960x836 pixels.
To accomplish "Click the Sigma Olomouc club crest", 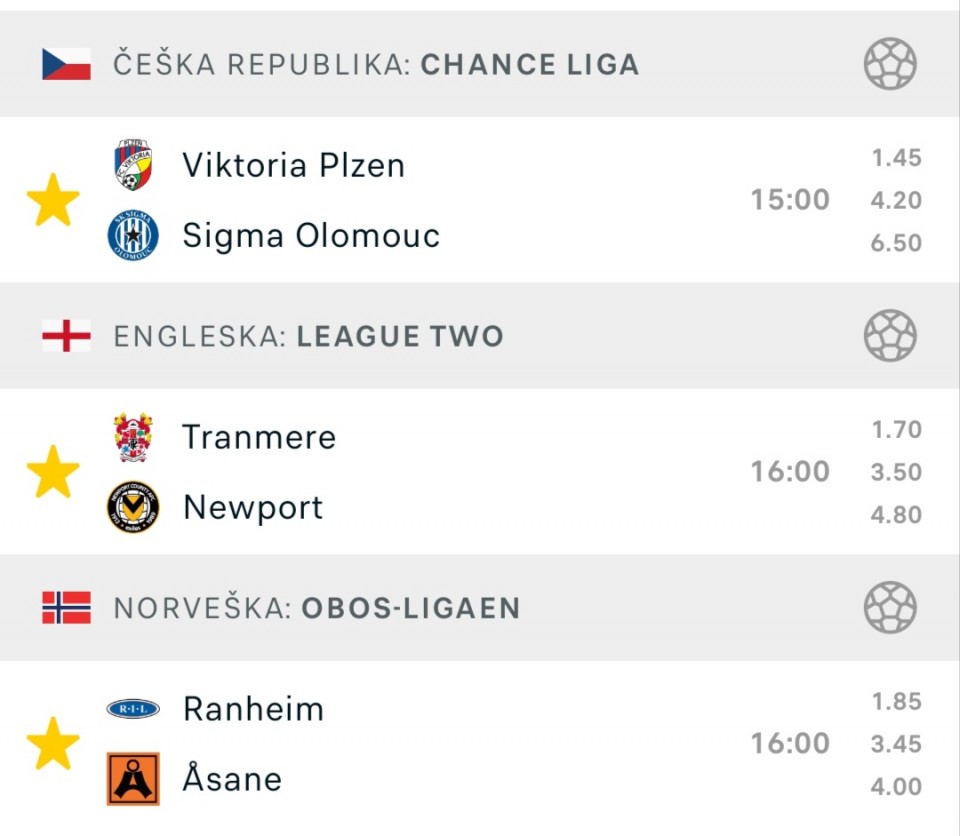I will (x=133, y=235).
